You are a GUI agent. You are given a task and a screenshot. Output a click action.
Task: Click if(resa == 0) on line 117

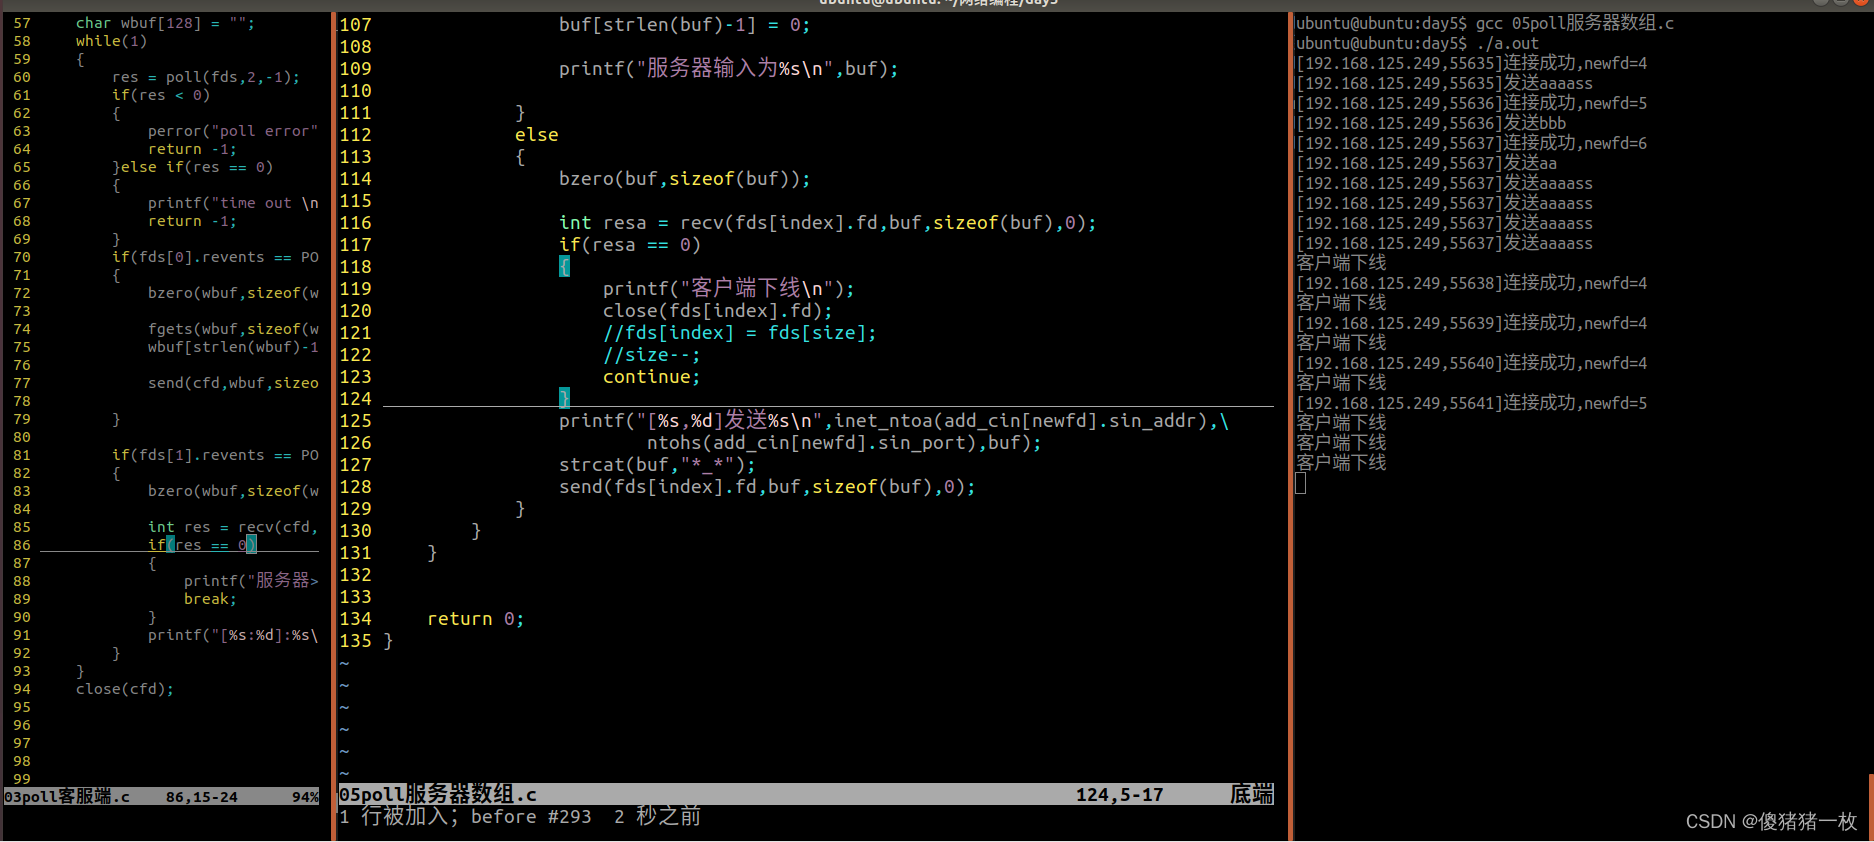tap(629, 245)
